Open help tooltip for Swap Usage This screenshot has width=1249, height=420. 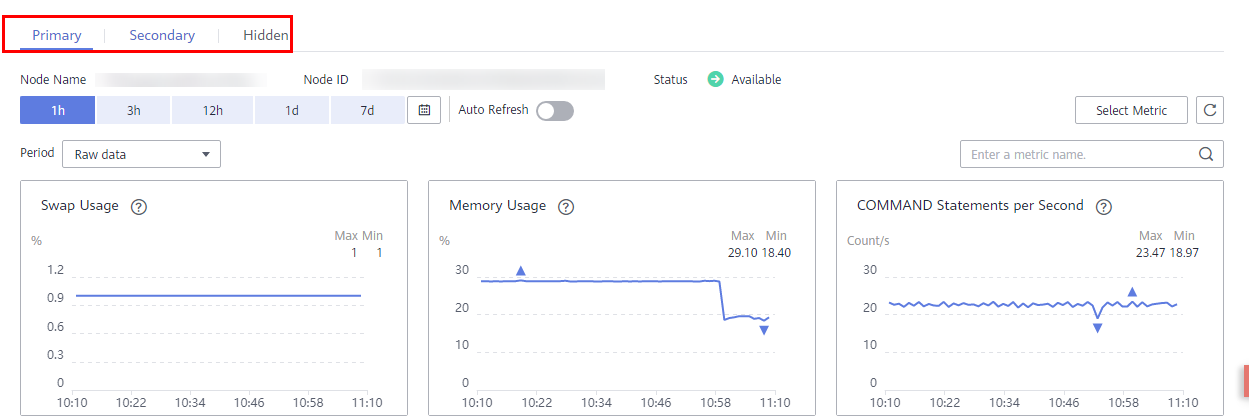tap(139, 207)
